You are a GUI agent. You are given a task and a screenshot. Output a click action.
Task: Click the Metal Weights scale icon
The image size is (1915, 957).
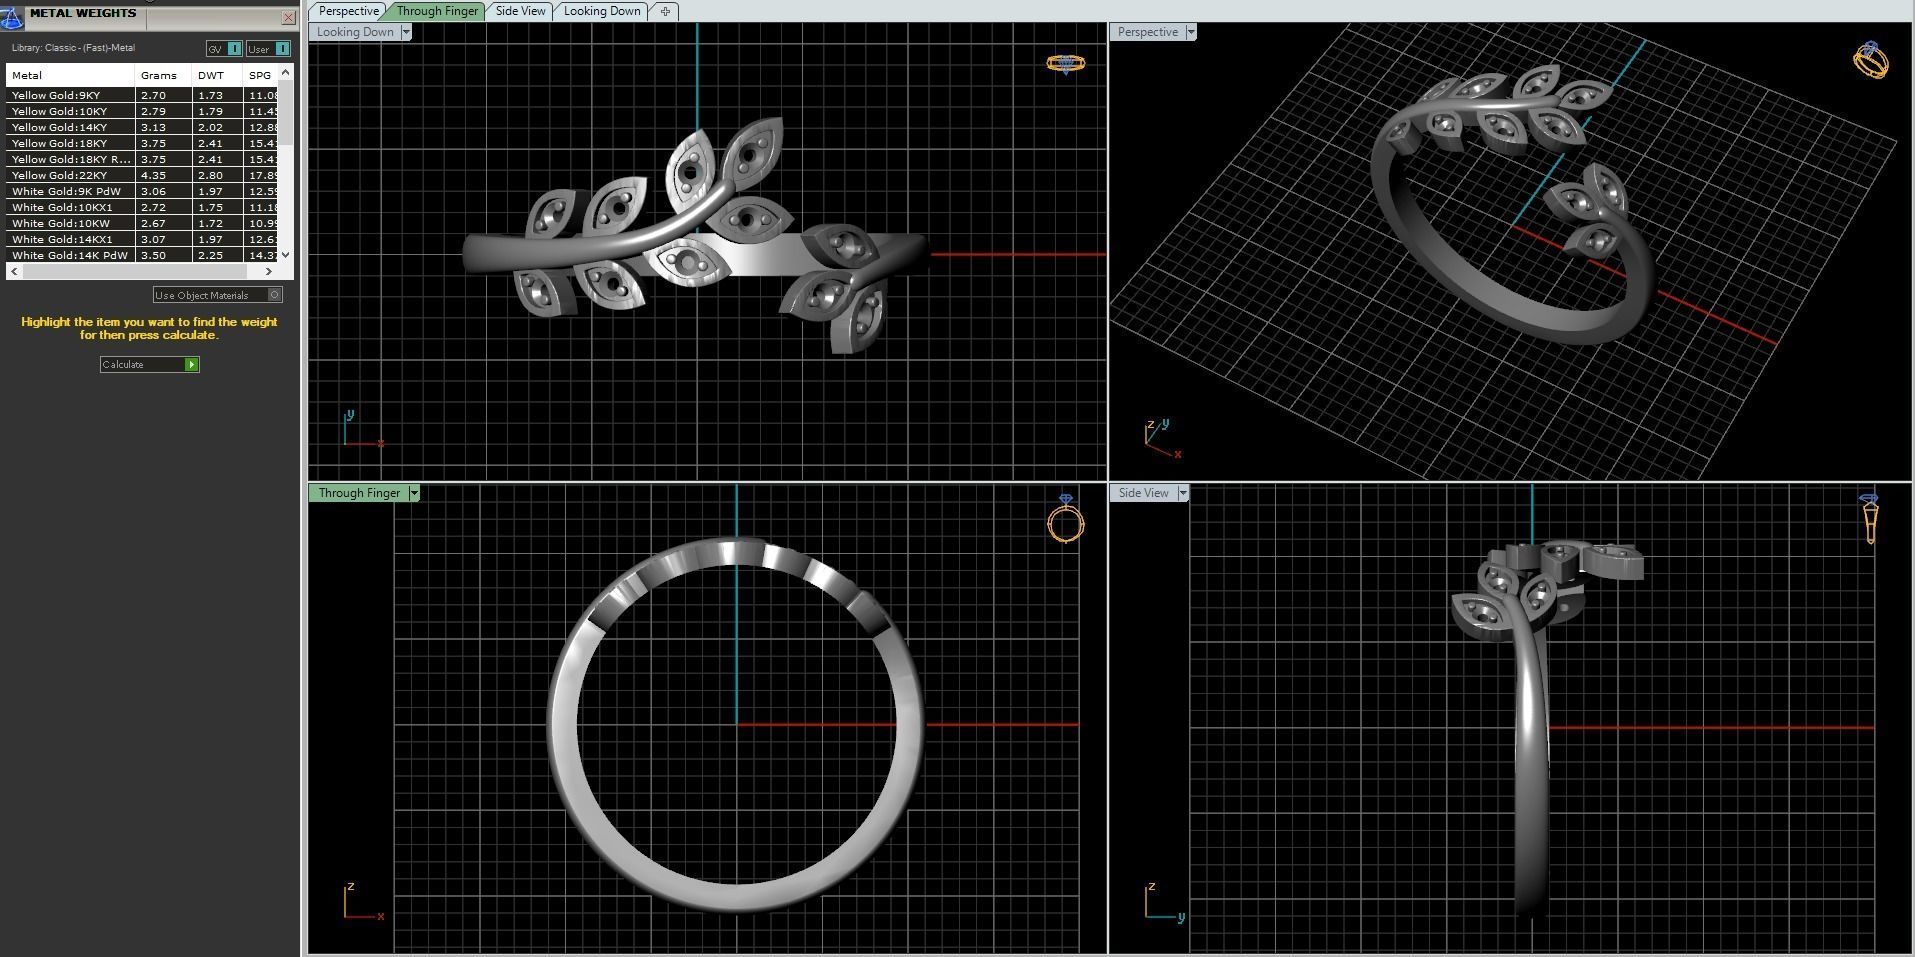pyautogui.click(x=11, y=16)
